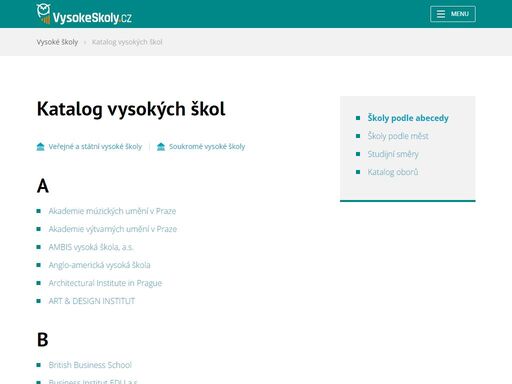Screen dimensions: 512x384
Task: Click the letter A section heading
Action: (x=43, y=186)
